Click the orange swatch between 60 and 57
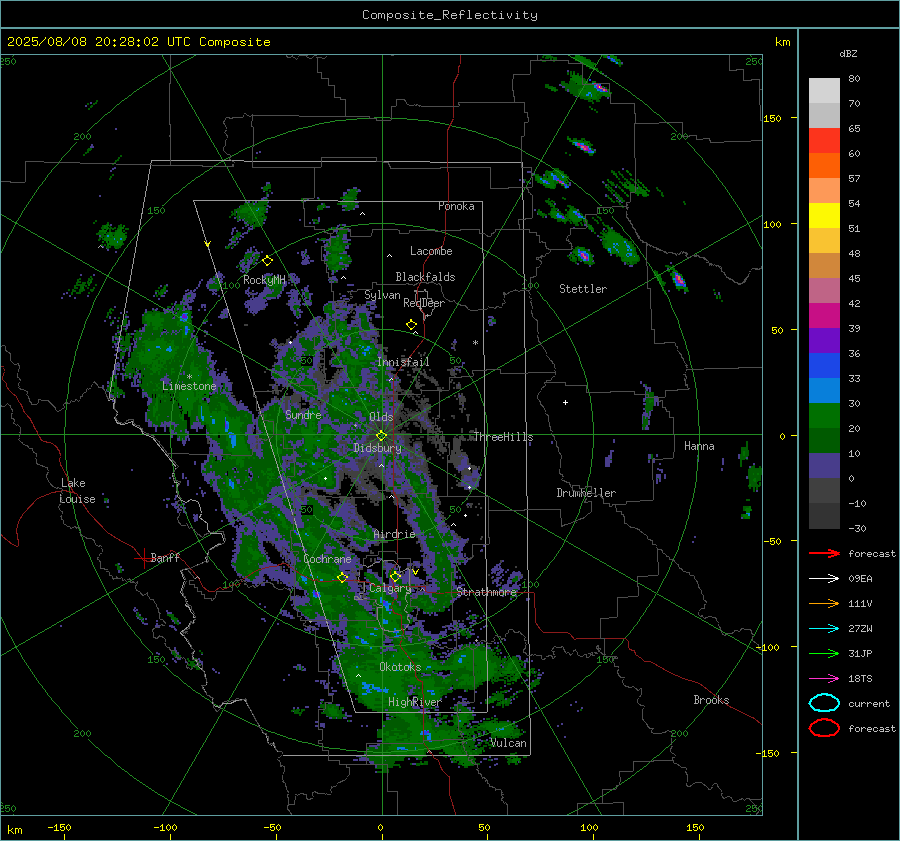 pyautogui.click(x=824, y=165)
